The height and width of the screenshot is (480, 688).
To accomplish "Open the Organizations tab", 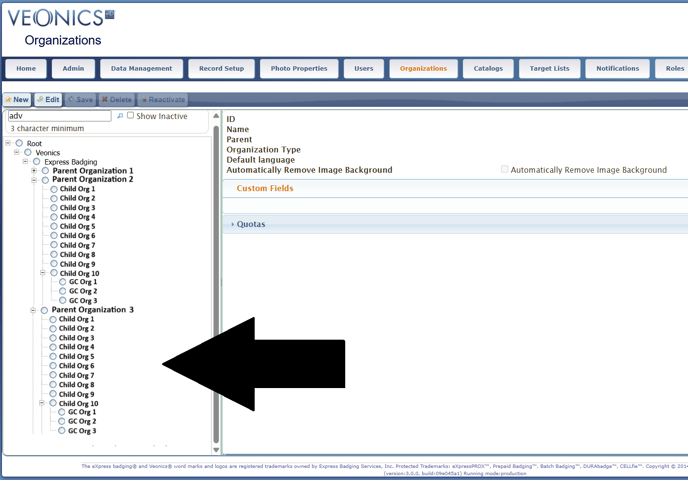I will pyautogui.click(x=423, y=68).
